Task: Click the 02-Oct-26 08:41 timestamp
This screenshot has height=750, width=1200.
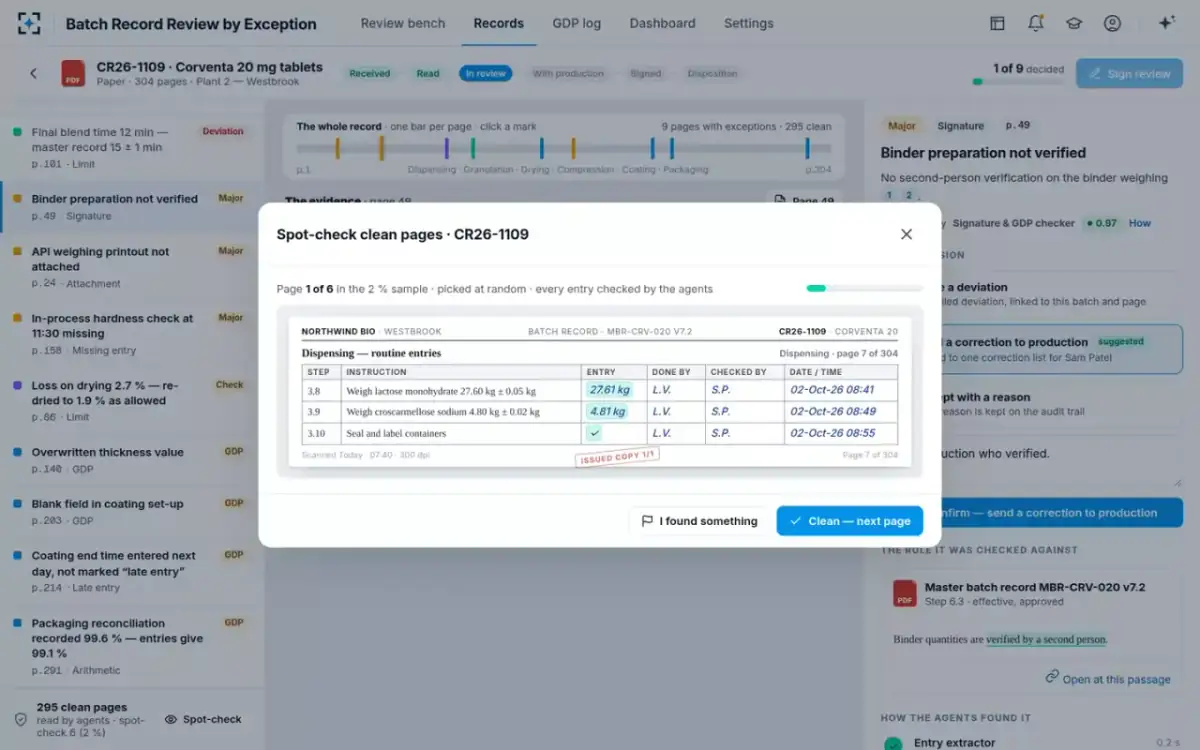Action: (832, 390)
